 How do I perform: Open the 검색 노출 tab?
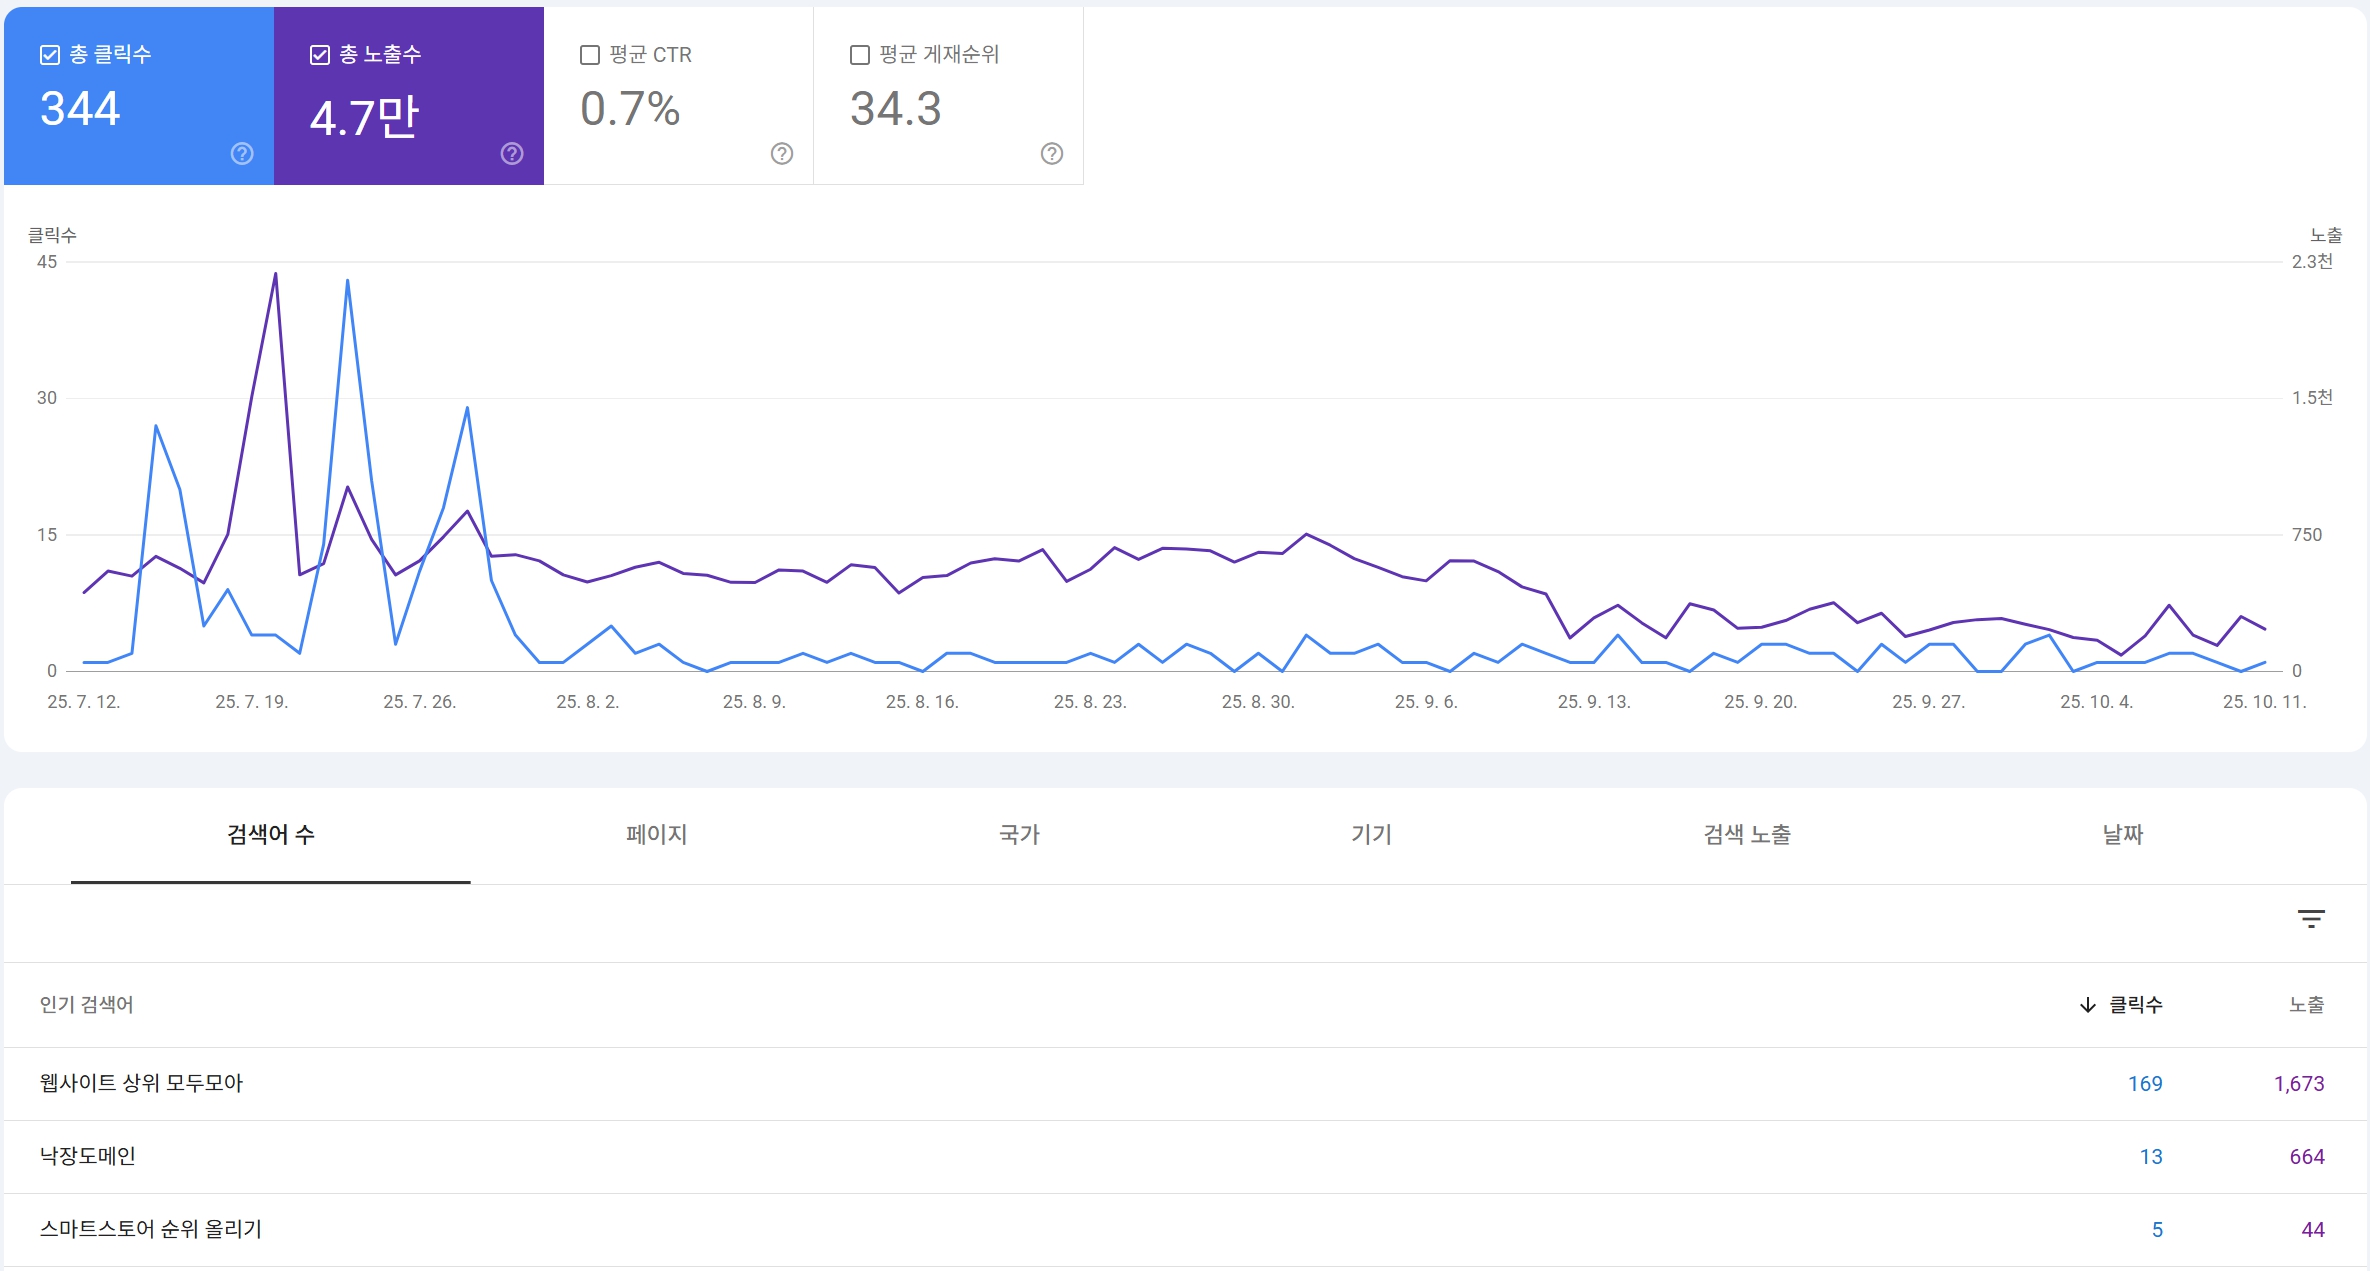click(x=1747, y=834)
